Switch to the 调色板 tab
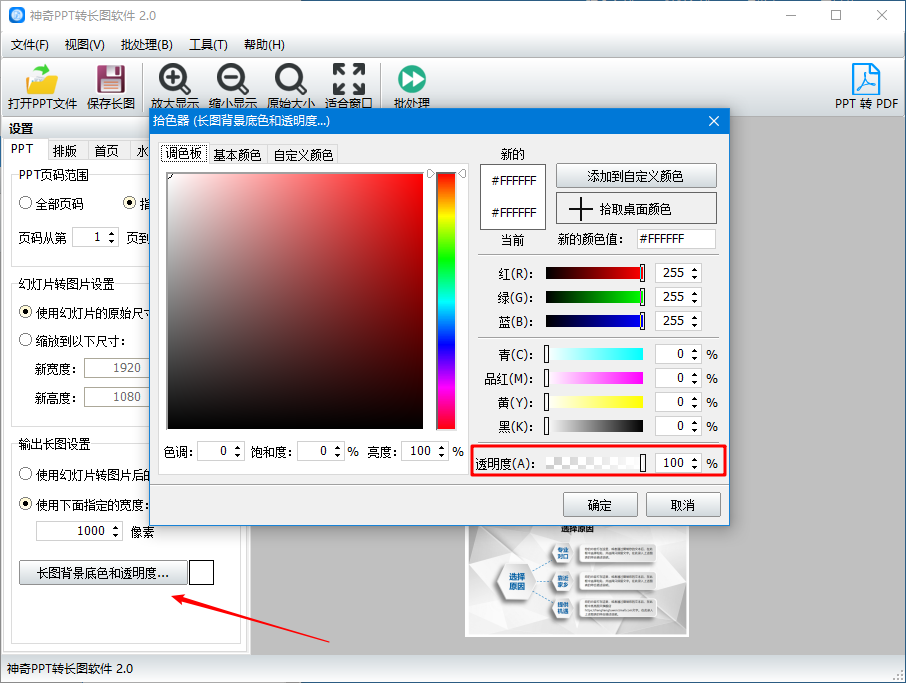The image size is (906, 683). [x=183, y=153]
